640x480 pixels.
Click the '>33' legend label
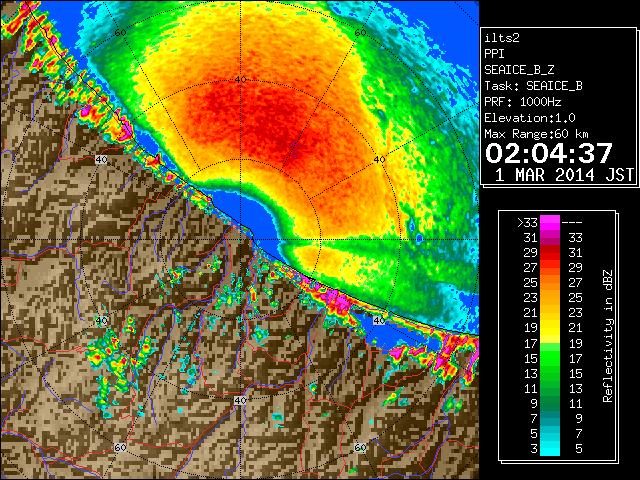(x=528, y=223)
